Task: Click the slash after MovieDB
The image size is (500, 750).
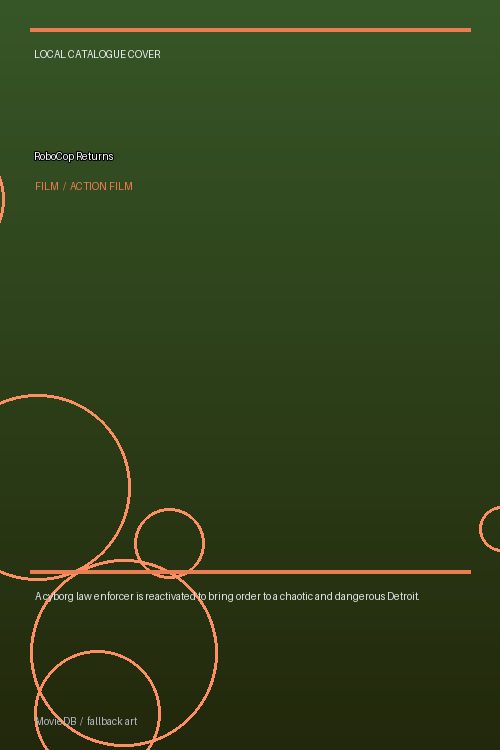Action: pyautogui.click(x=81, y=721)
